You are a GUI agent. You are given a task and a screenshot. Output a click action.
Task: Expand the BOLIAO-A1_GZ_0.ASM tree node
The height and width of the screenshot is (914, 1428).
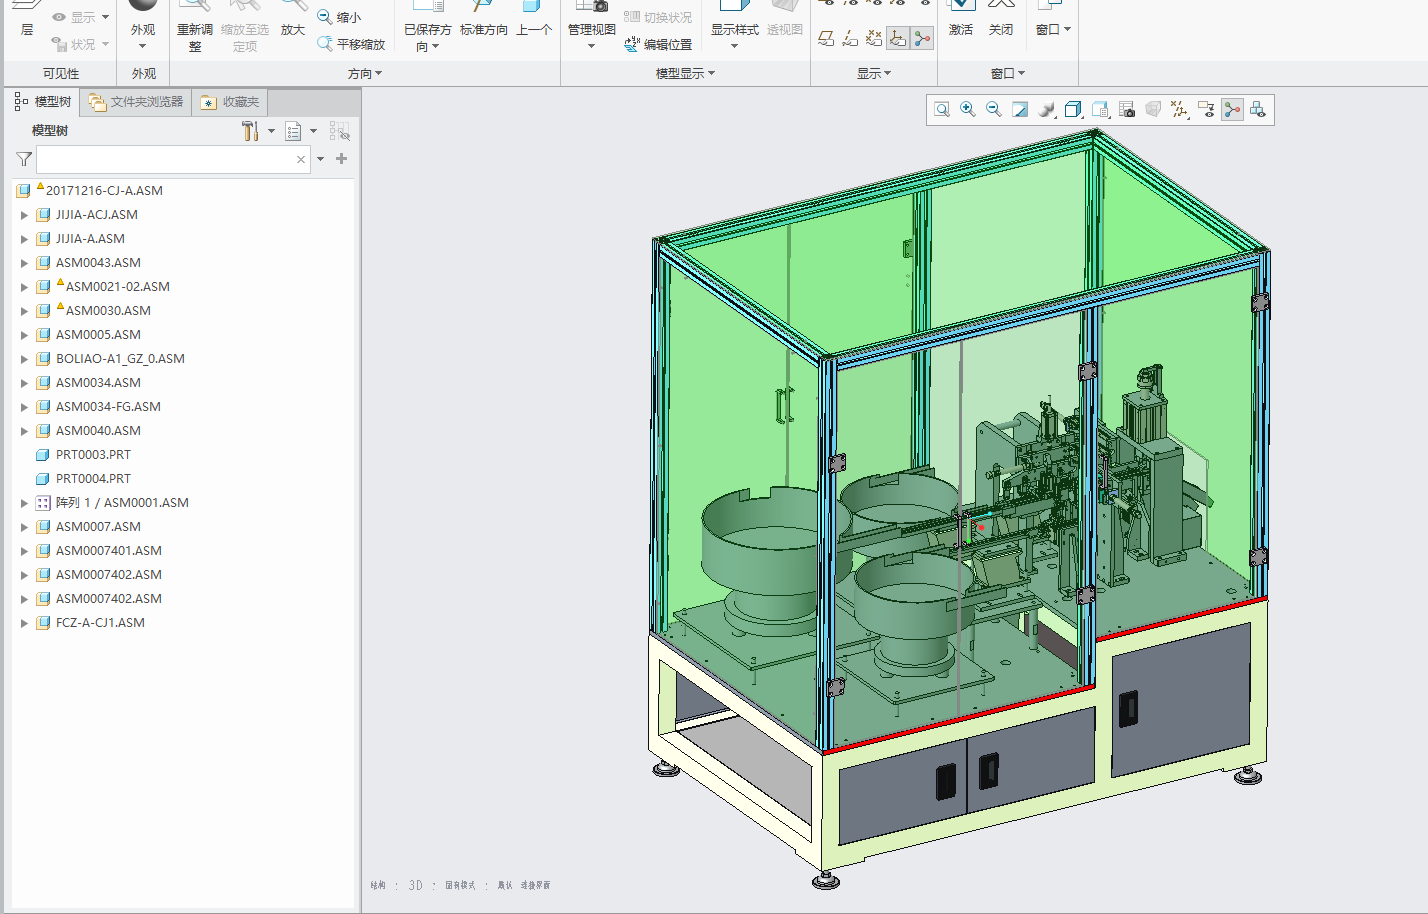point(24,359)
